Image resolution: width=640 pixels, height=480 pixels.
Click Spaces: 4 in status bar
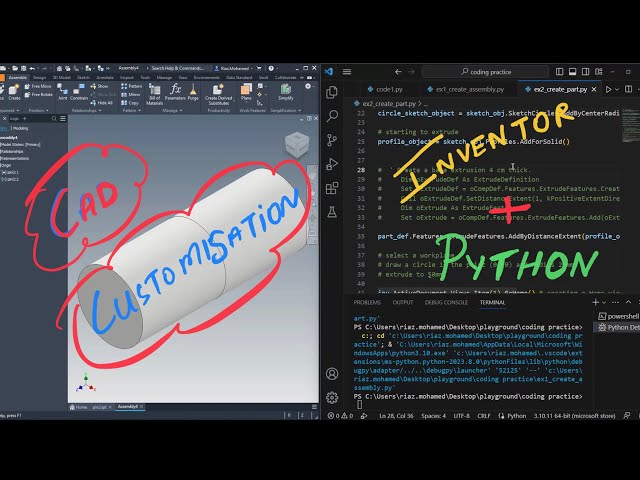[x=433, y=416]
